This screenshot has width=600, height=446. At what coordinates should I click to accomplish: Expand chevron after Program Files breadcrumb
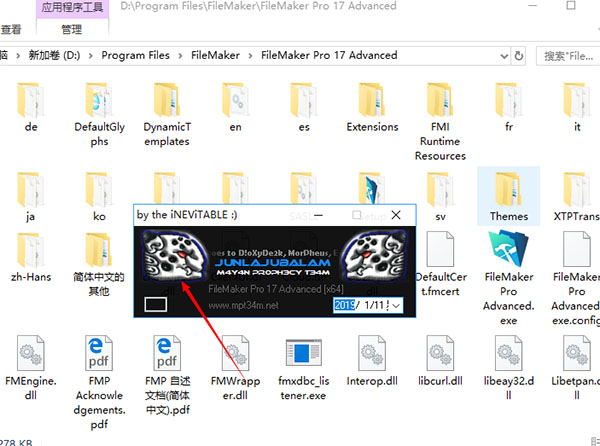pyautogui.click(x=180, y=56)
